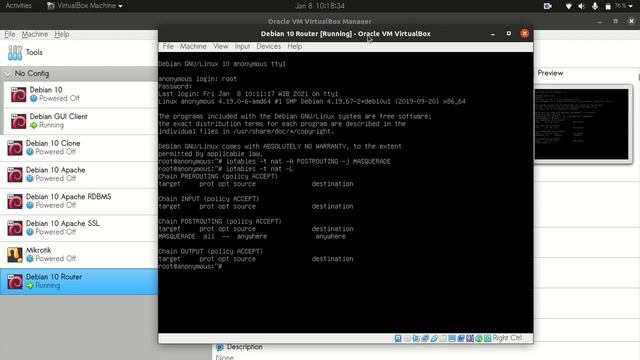Open the VM window Machine menu

[193, 47]
